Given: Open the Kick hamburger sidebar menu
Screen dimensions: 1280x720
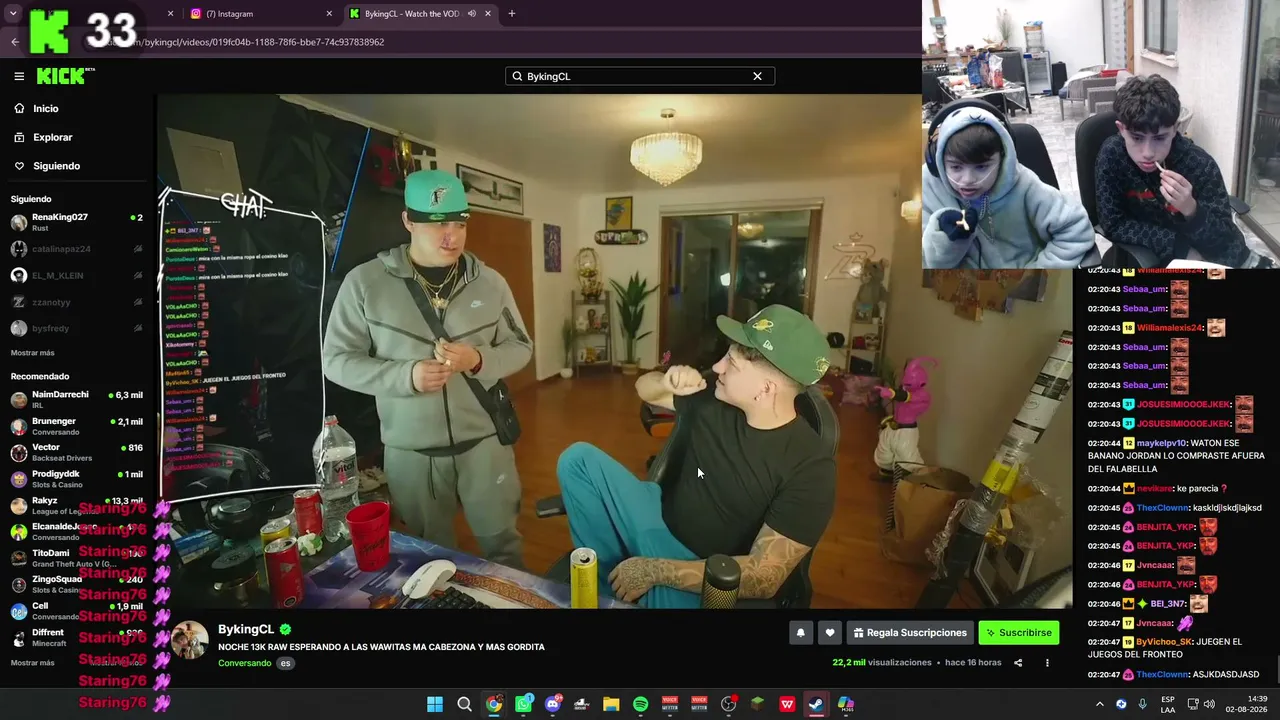Looking at the screenshot, I should pyautogui.click(x=19, y=76).
